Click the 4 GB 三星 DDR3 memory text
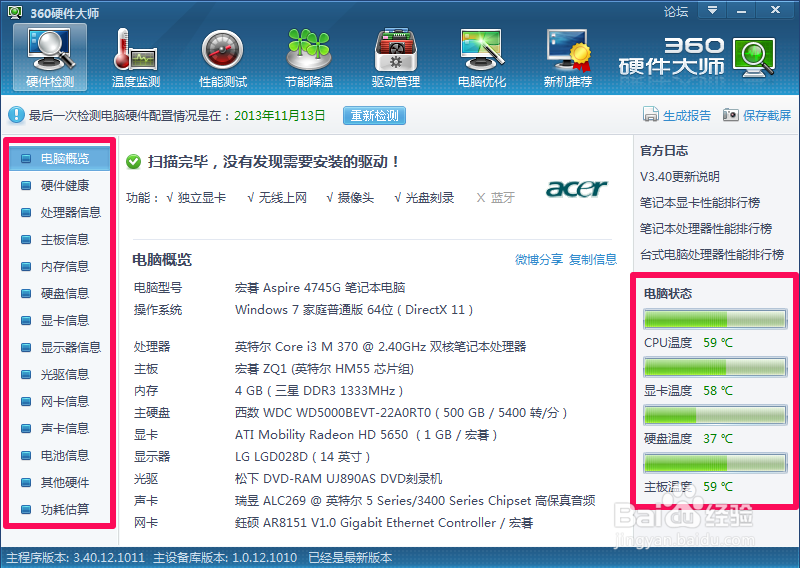Screen dimensions: 800x568 (319, 391)
